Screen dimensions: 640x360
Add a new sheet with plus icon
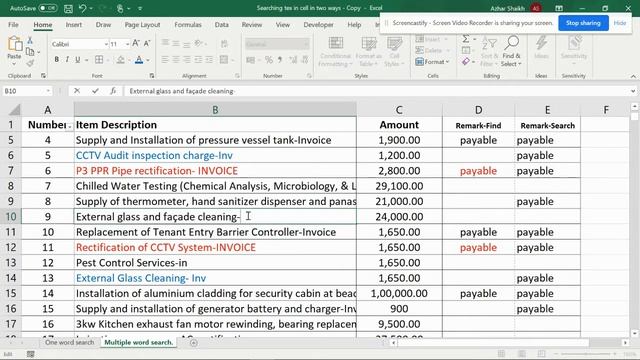pos(193,343)
